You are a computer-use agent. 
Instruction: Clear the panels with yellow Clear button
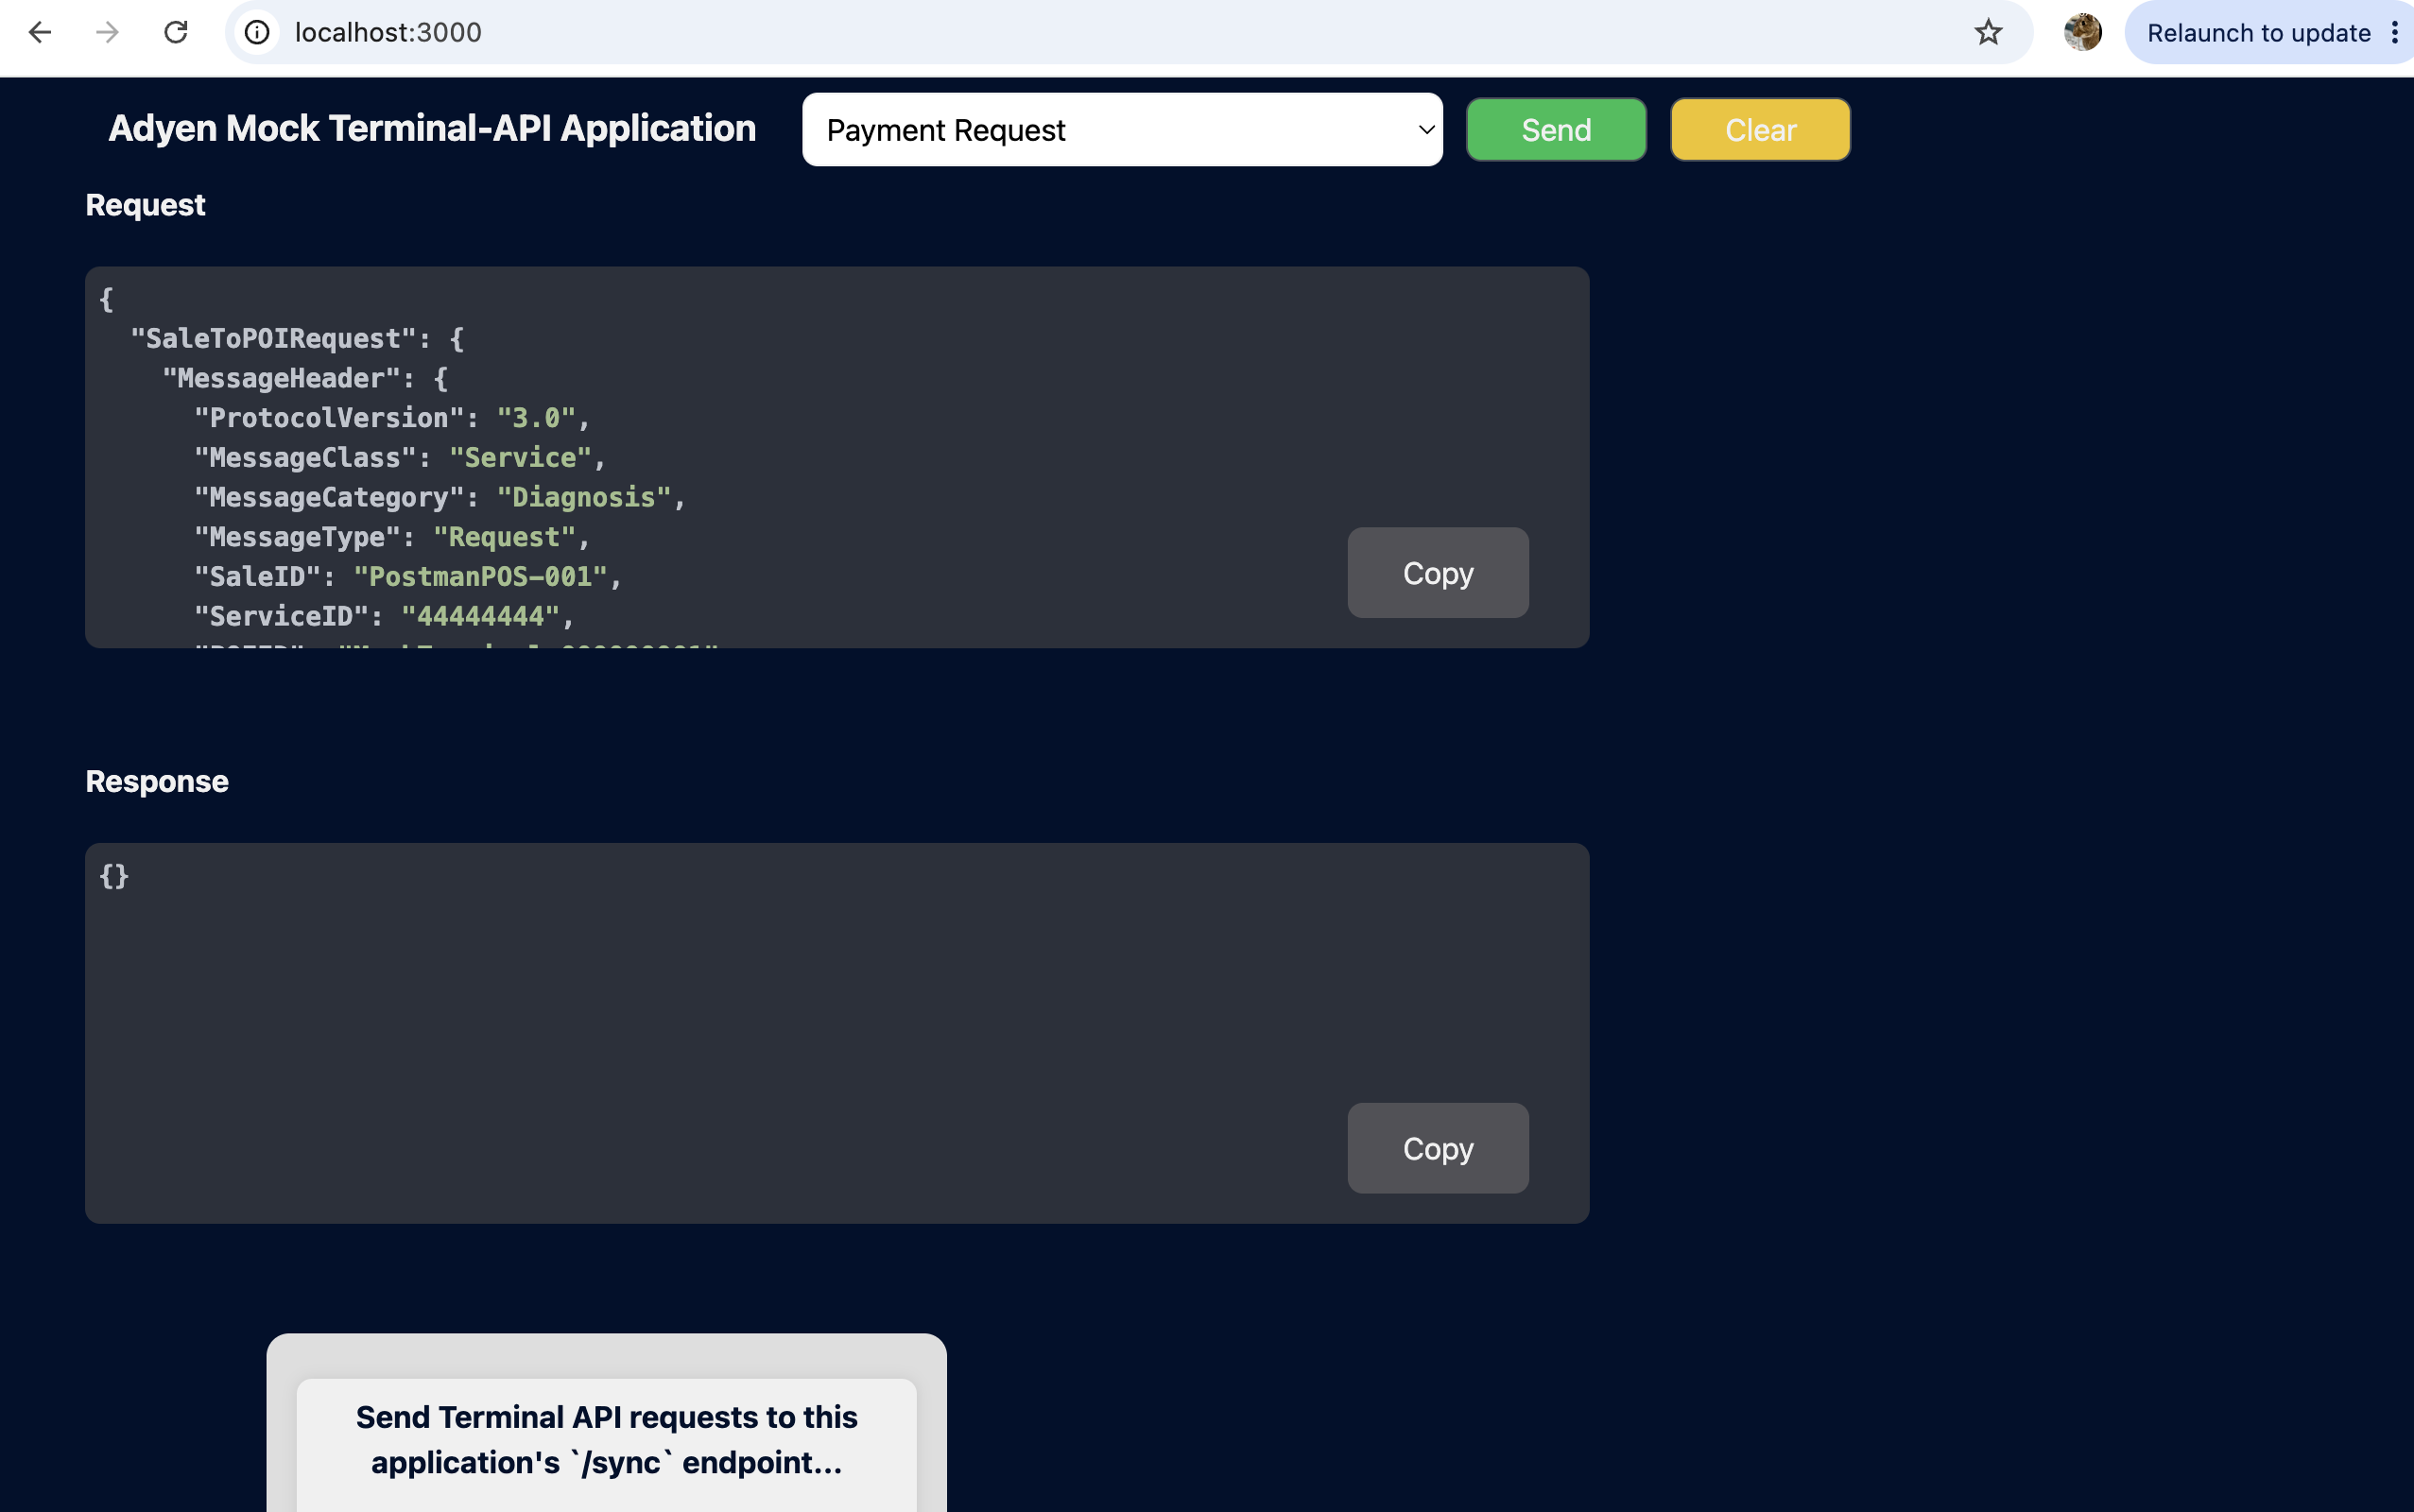1760,130
